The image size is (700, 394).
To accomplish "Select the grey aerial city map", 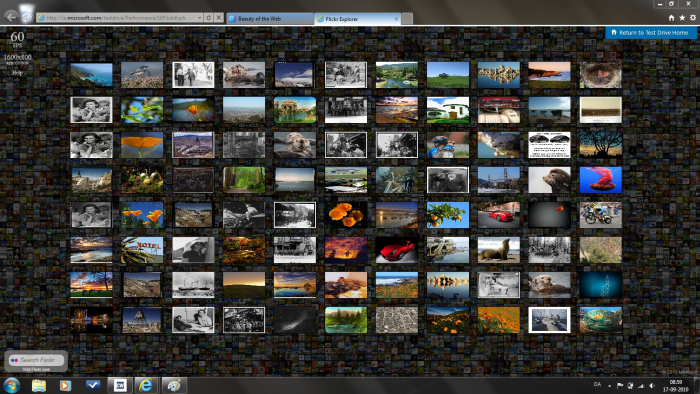I will 396,320.
